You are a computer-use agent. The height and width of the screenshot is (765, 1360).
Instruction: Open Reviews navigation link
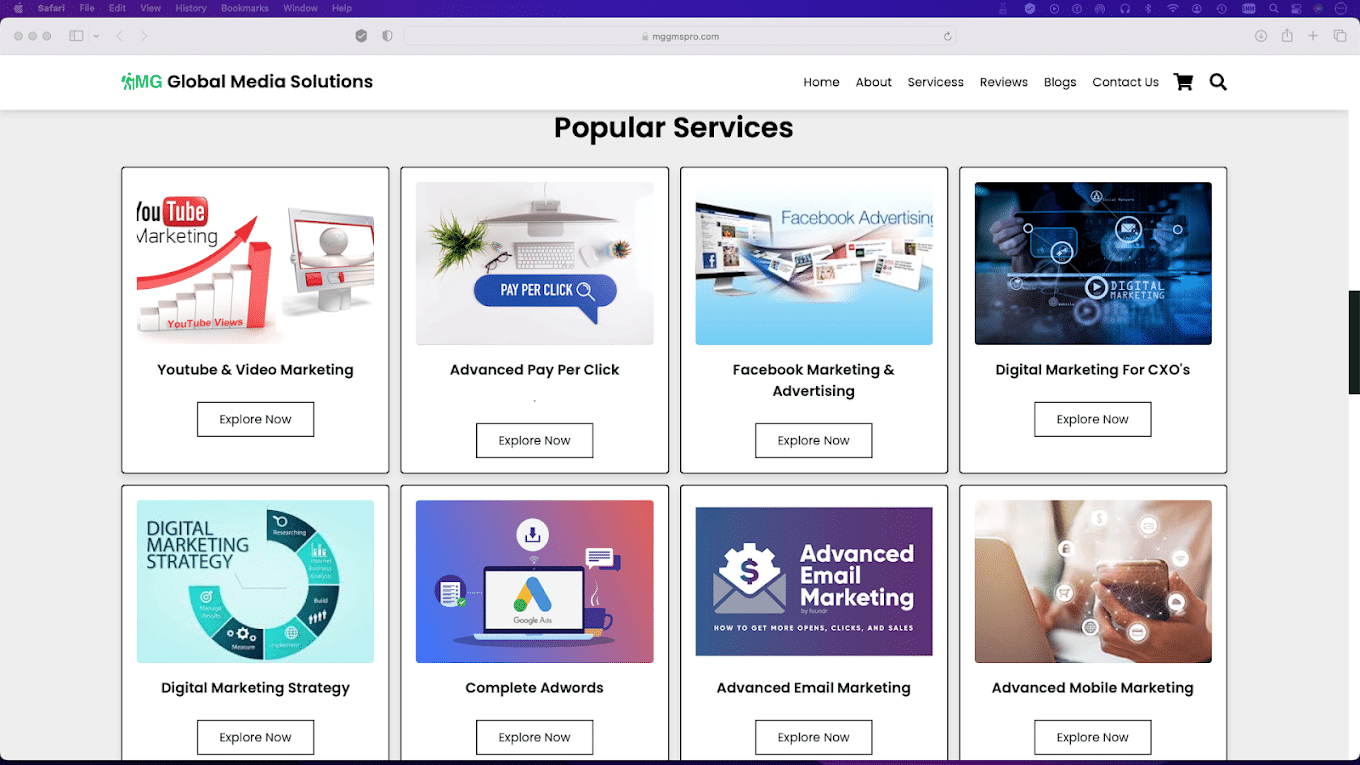point(1003,82)
